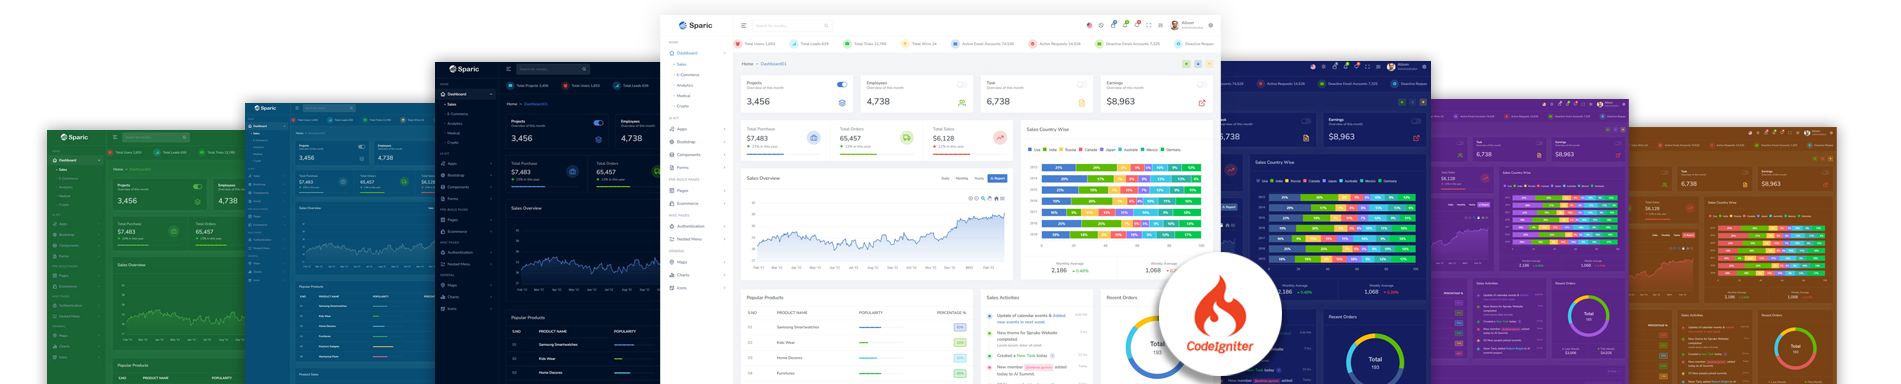The height and width of the screenshot is (384, 1901).
Task: Click the Total Wins stat icon
Action: click(905, 44)
